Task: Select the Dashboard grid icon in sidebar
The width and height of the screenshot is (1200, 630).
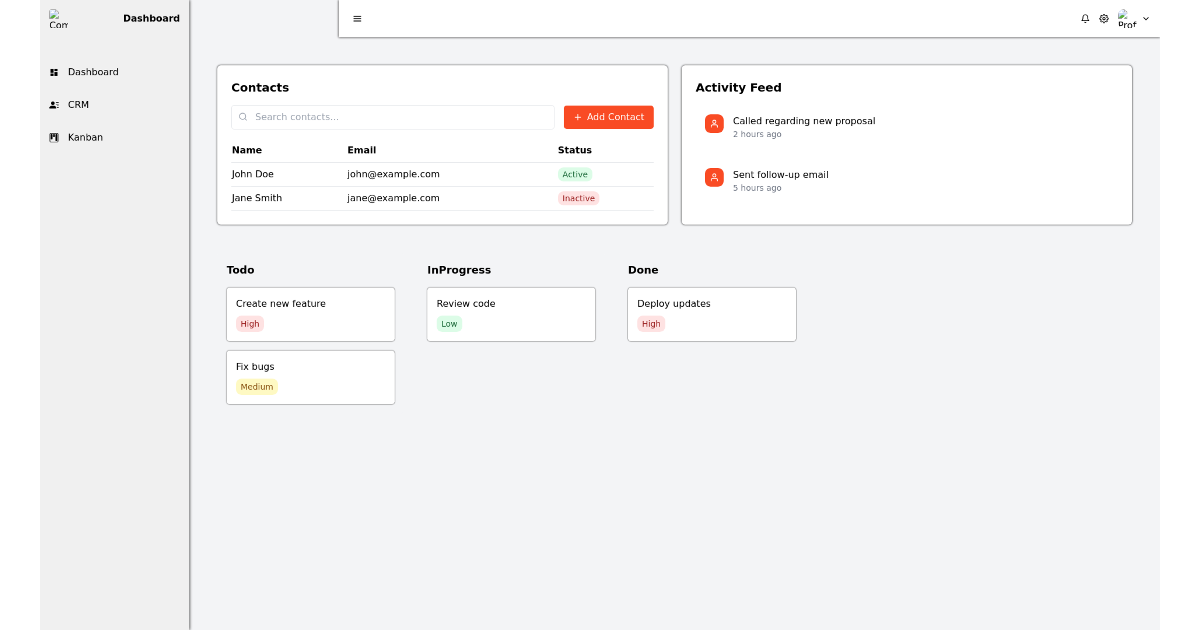Action: pyautogui.click(x=53, y=71)
